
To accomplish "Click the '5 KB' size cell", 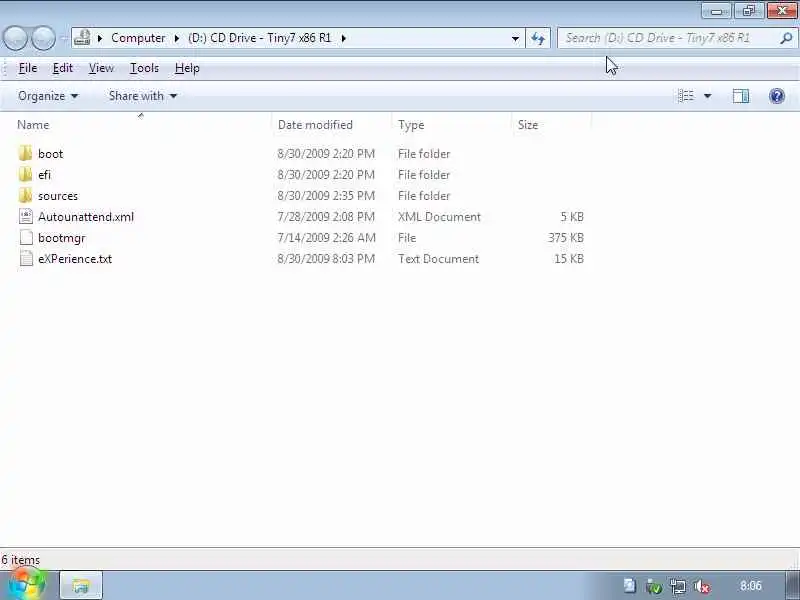I will click(x=572, y=217).
